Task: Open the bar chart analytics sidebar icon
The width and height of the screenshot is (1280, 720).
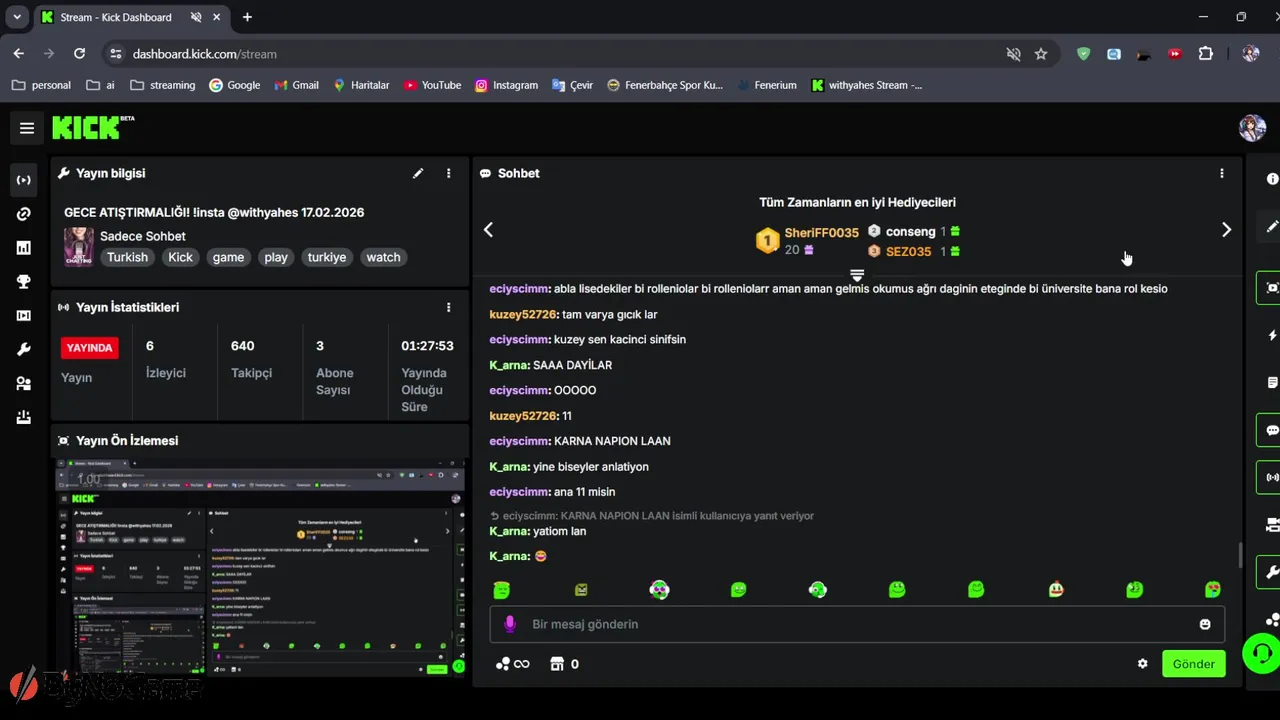Action: click(x=24, y=248)
